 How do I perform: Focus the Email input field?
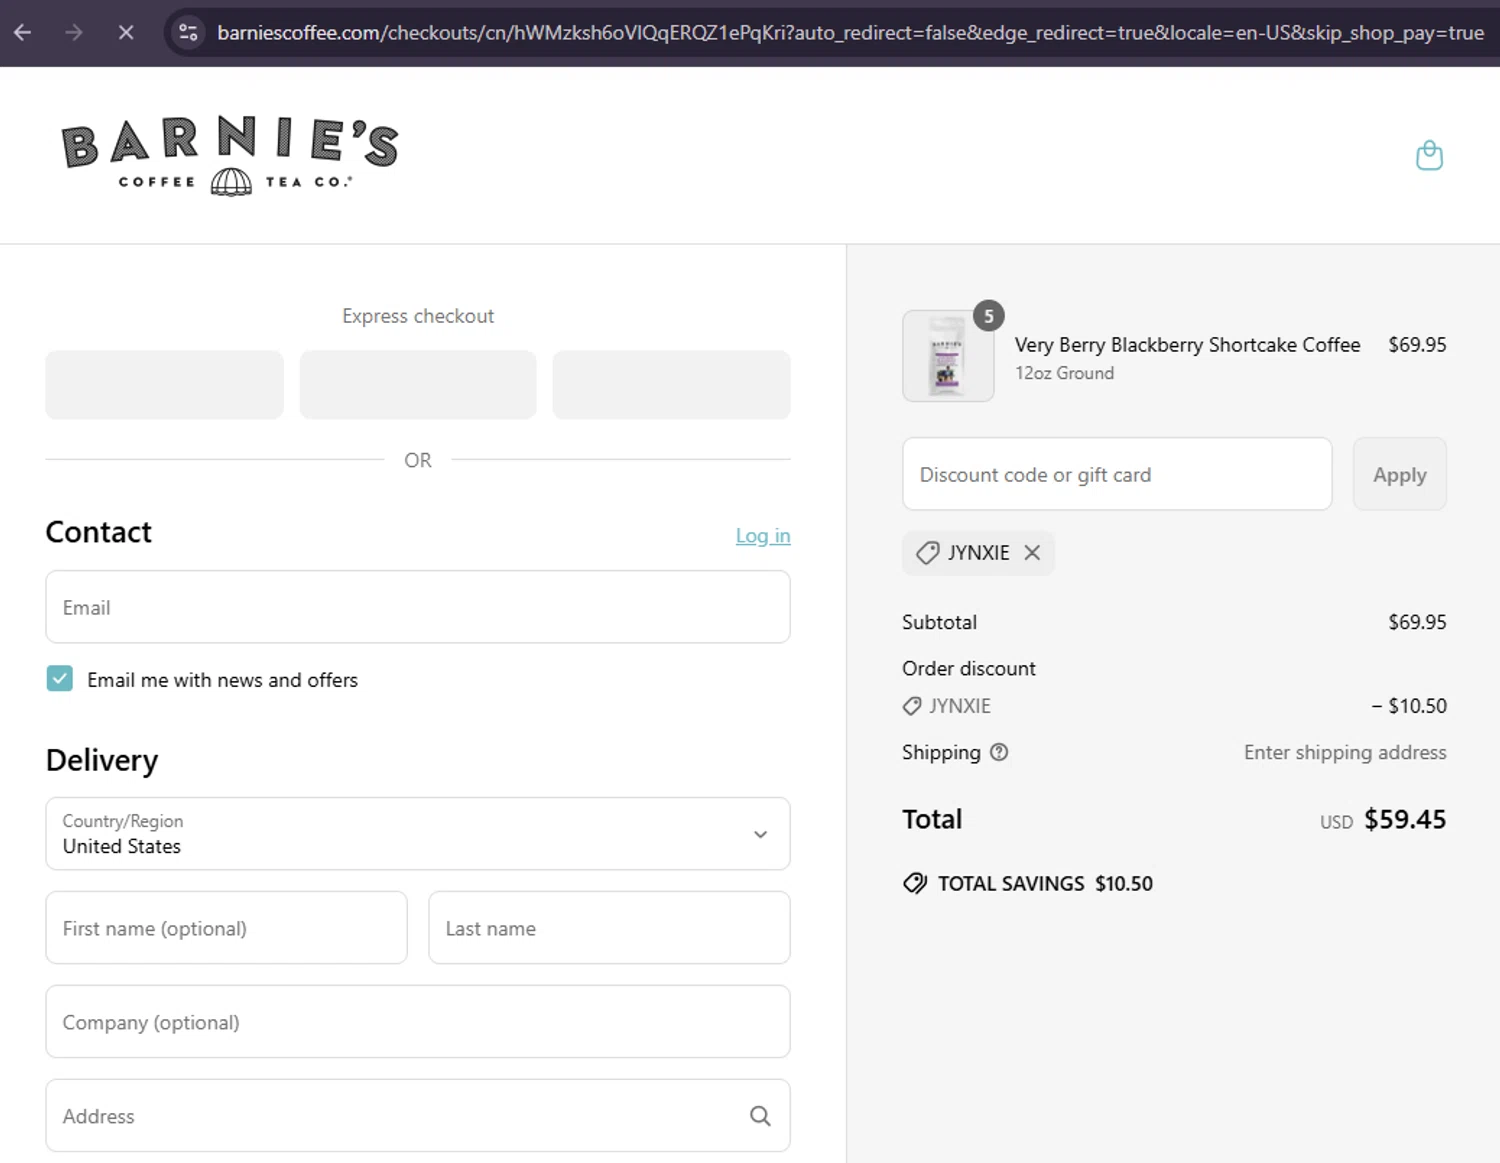(418, 607)
